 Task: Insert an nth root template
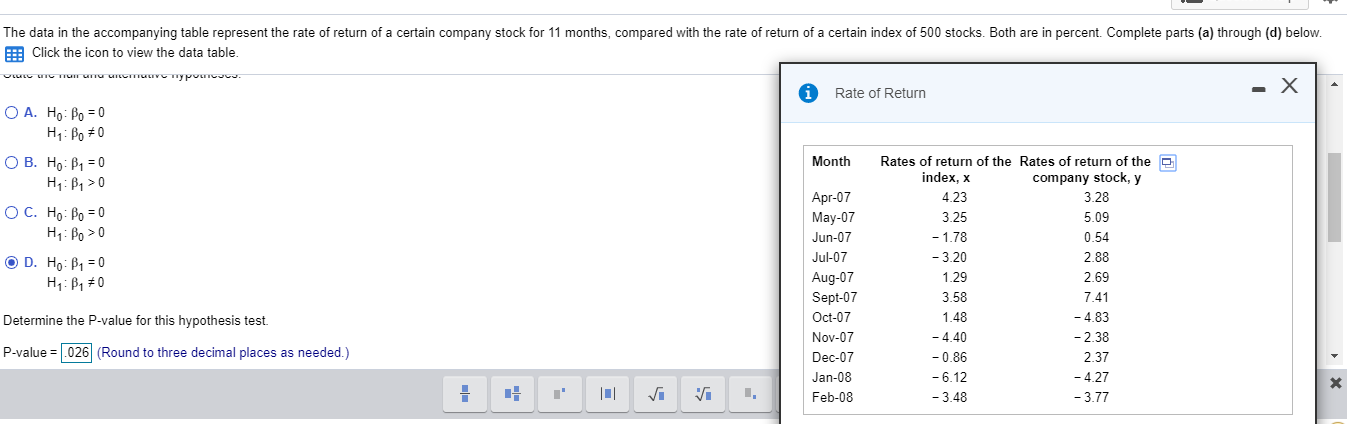tap(700, 395)
